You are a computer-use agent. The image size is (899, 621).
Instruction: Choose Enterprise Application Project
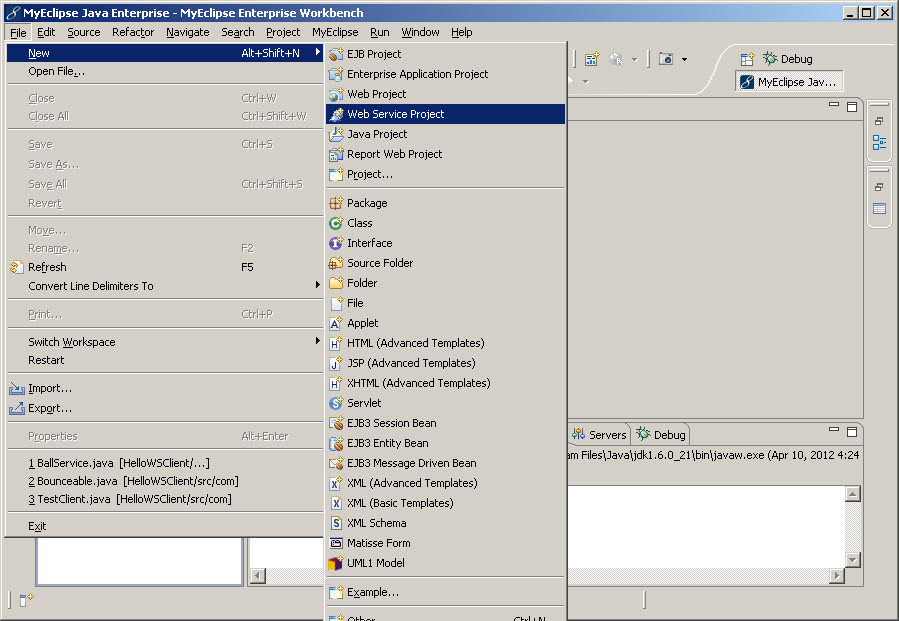[445, 74]
